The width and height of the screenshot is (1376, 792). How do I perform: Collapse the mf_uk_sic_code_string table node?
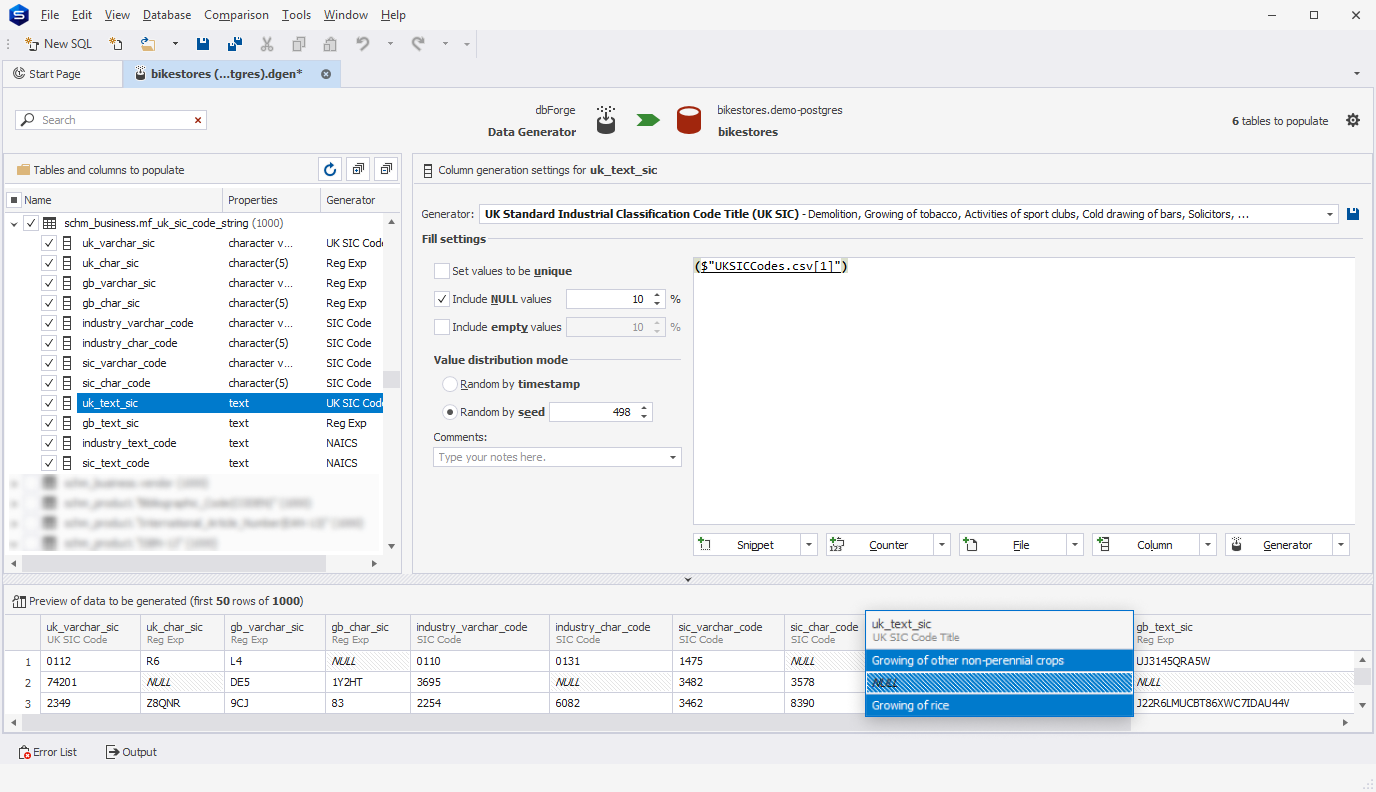[x=14, y=224]
